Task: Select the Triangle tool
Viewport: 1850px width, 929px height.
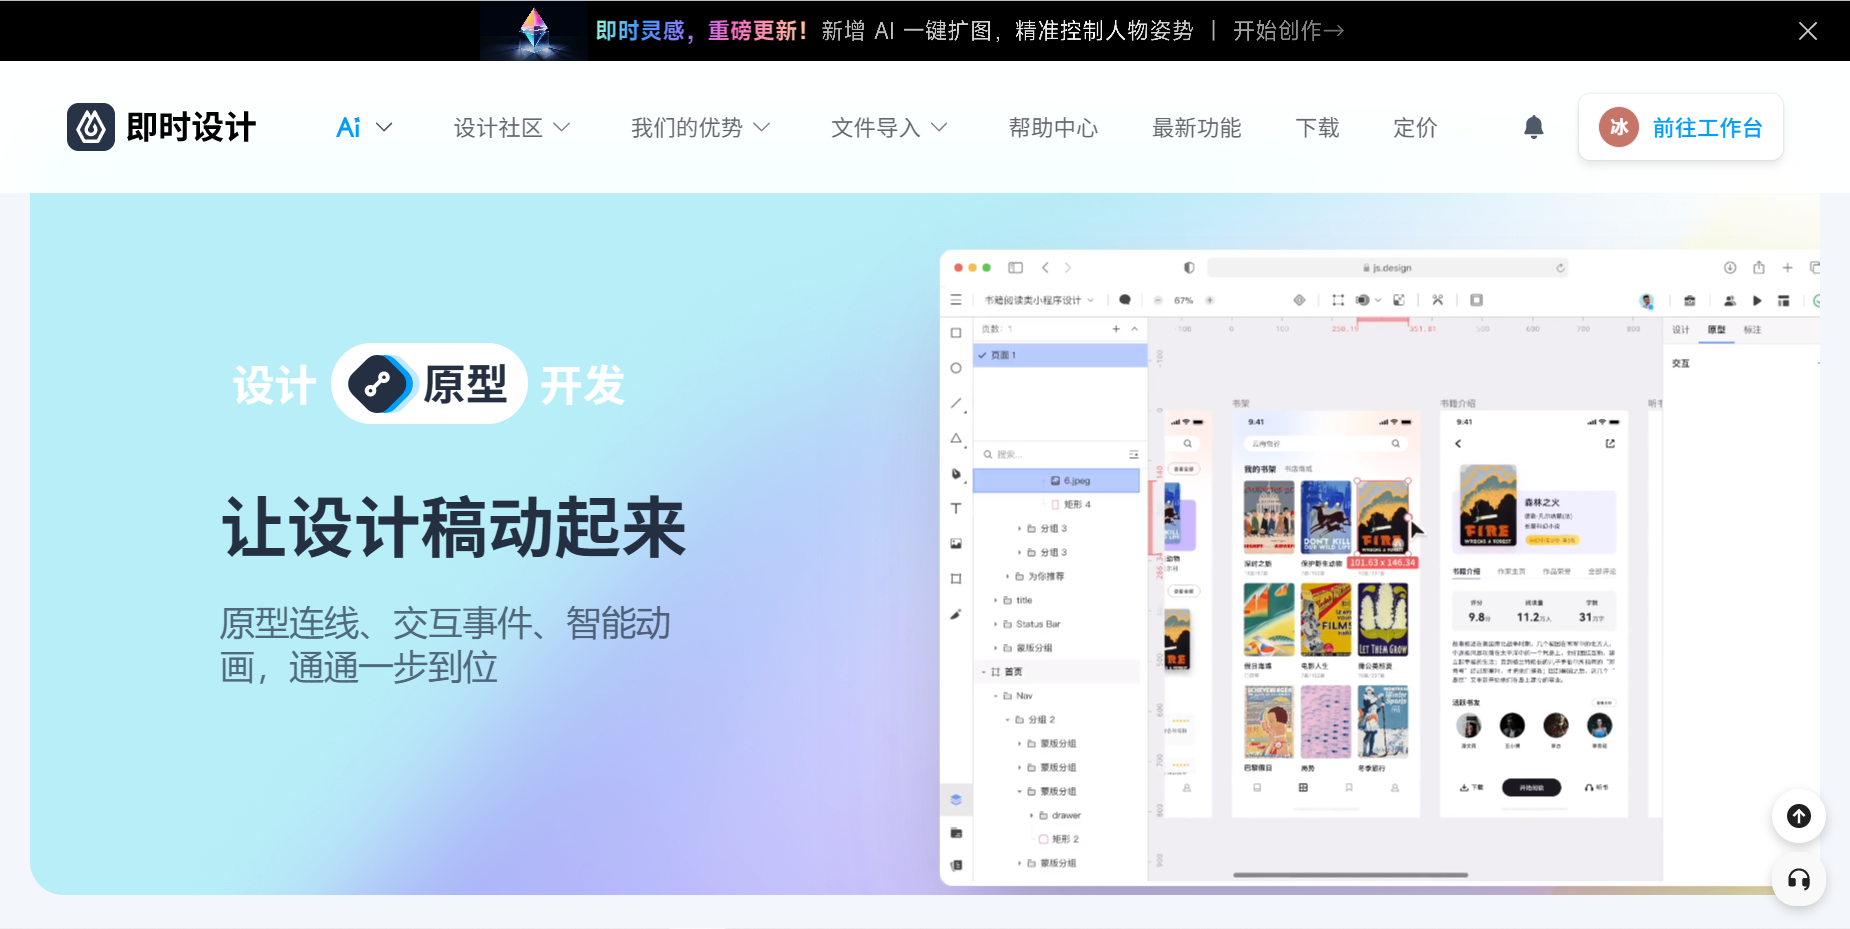Action: (956, 438)
